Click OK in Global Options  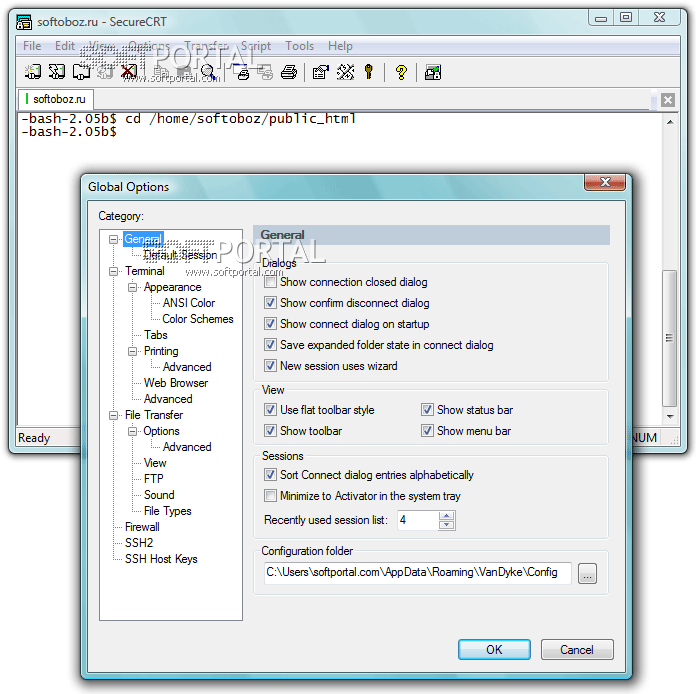coord(494,650)
